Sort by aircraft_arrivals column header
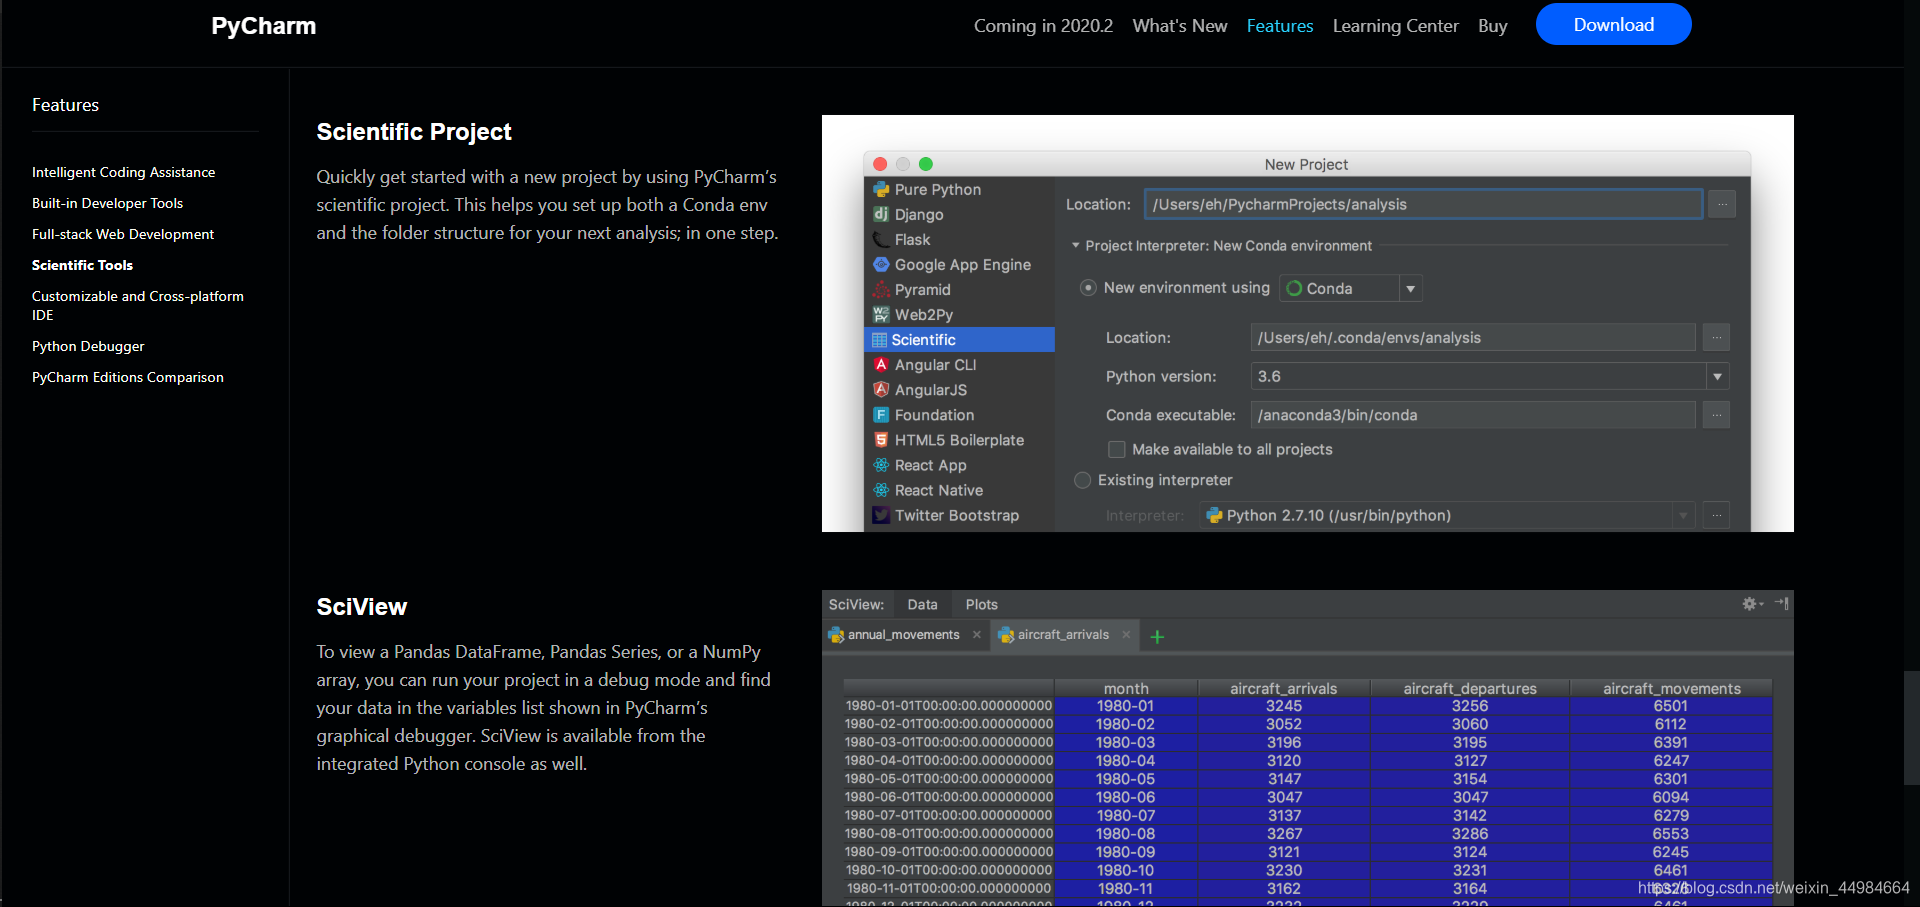 [1283, 688]
